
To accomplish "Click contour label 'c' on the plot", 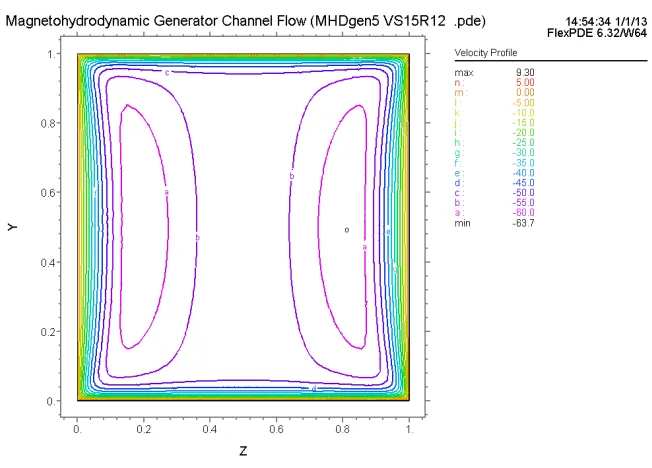I will tap(167, 73).
